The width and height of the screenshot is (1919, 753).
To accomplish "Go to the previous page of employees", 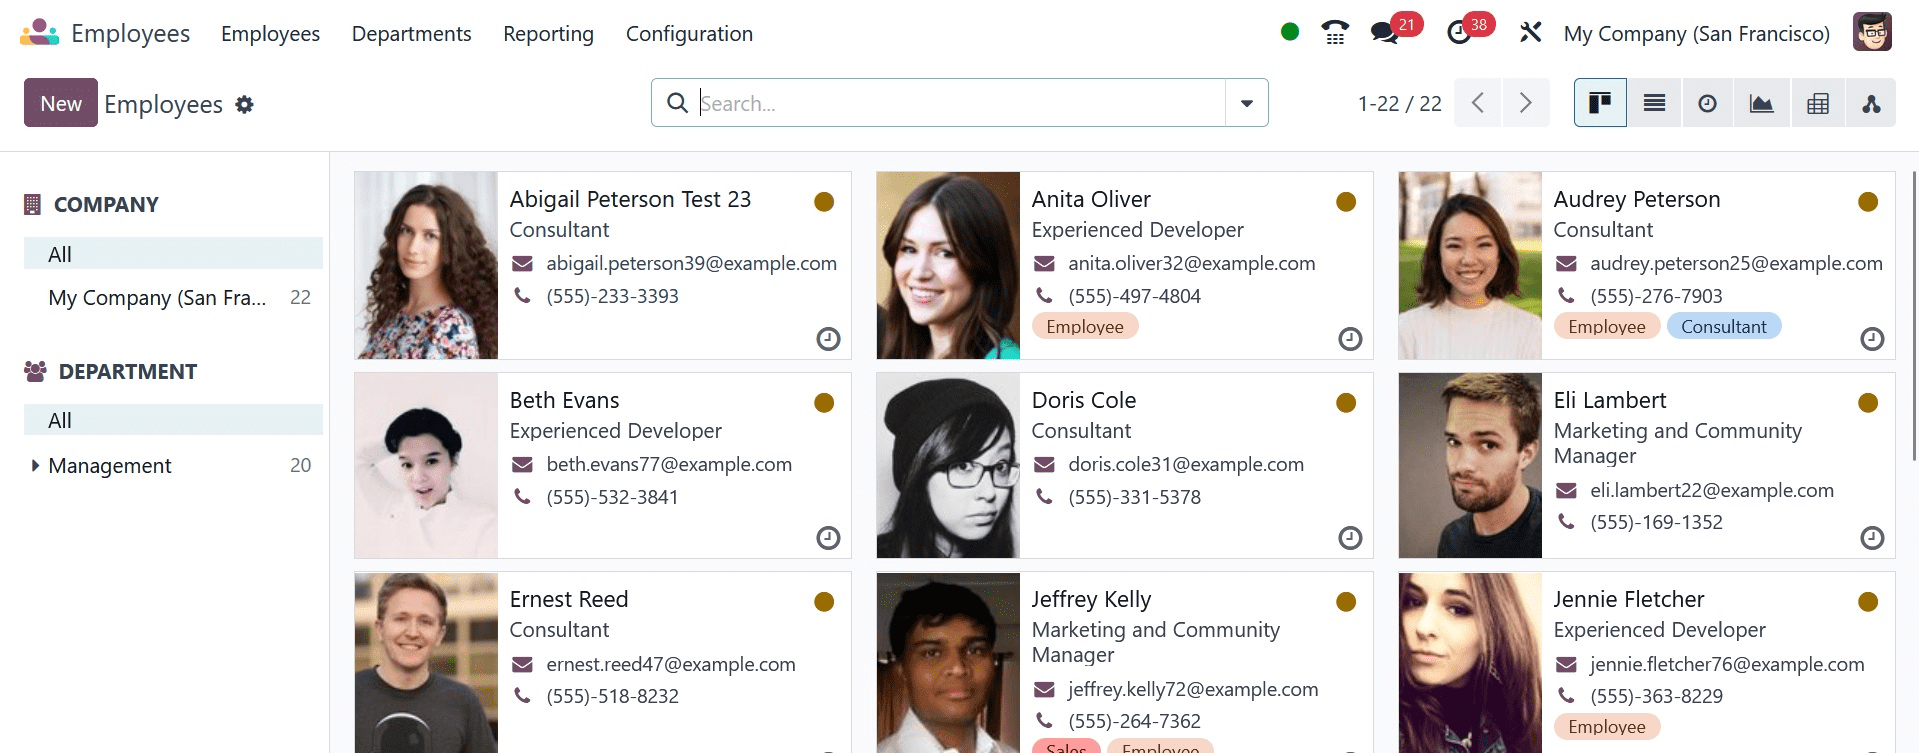I will [x=1477, y=103].
